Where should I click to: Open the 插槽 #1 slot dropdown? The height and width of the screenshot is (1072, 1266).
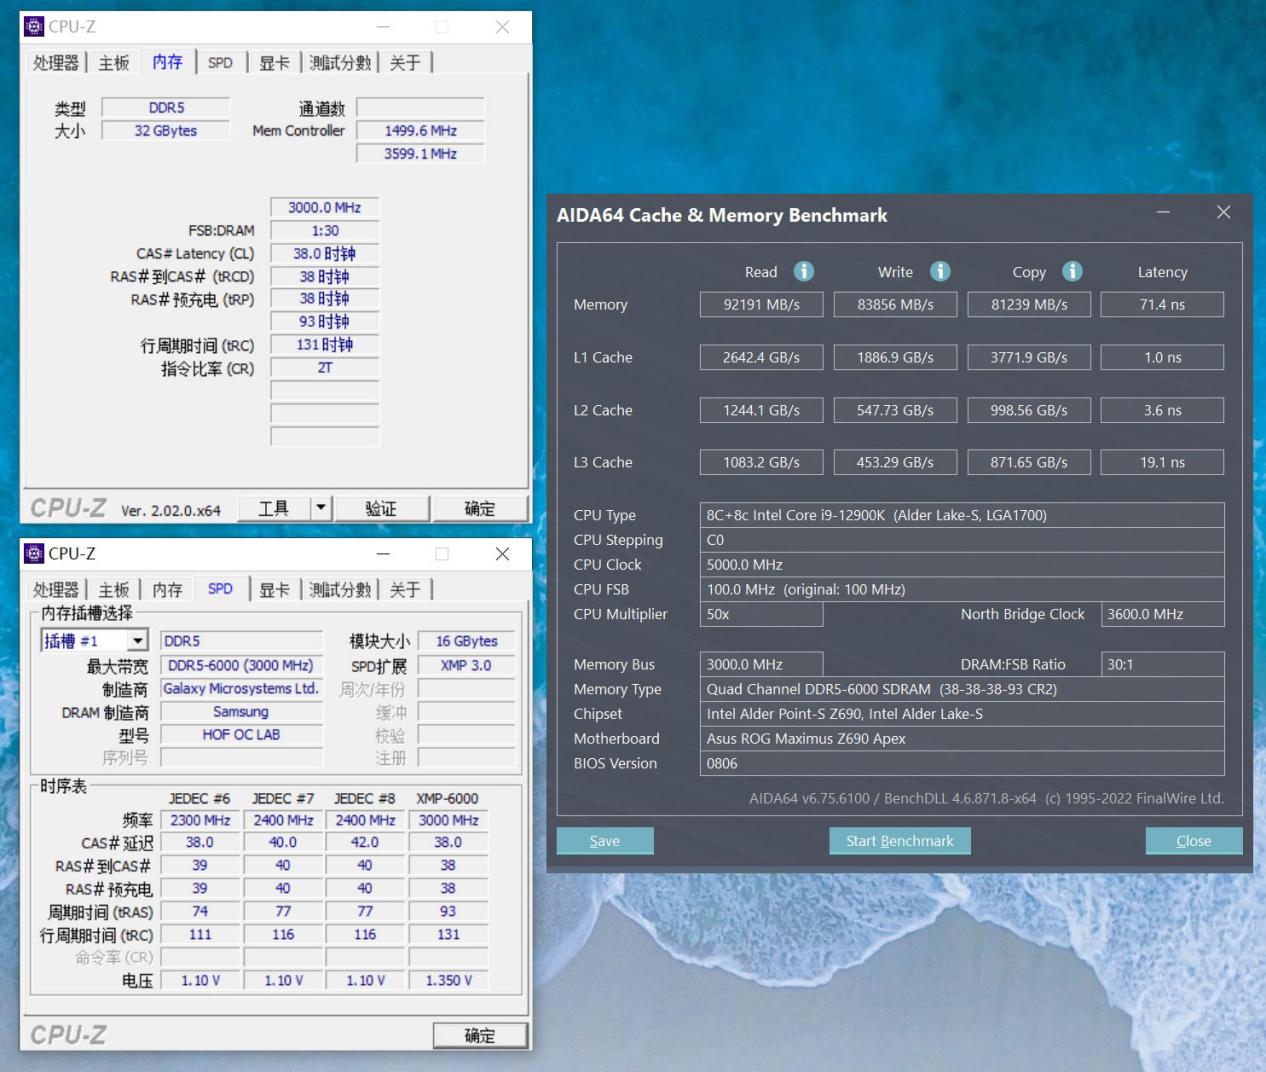coord(138,641)
